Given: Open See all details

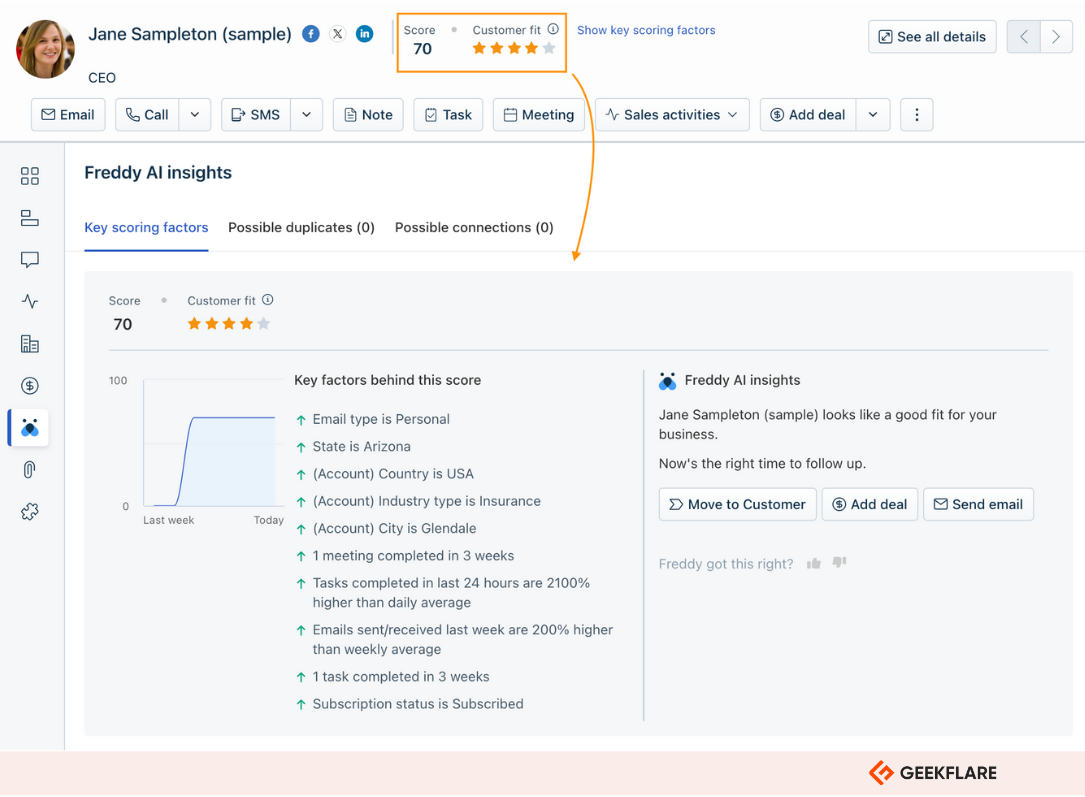Looking at the screenshot, I should pyautogui.click(x=932, y=37).
